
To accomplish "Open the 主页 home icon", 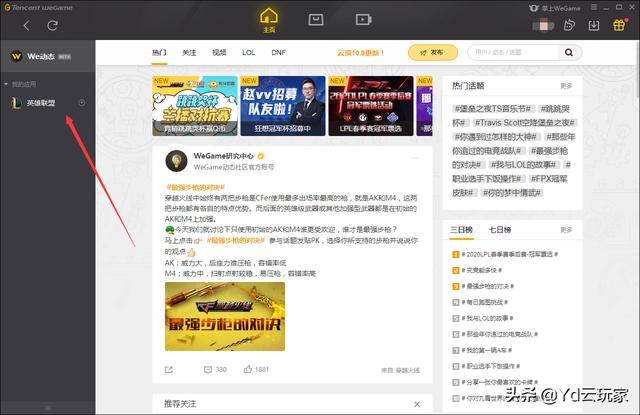I will click(269, 20).
